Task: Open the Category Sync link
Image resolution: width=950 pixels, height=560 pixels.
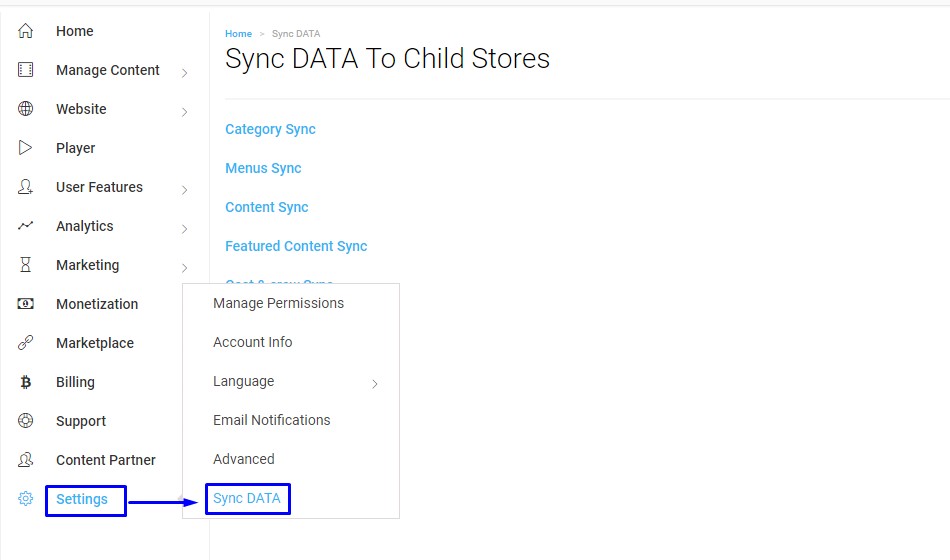Action: tap(270, 129)
